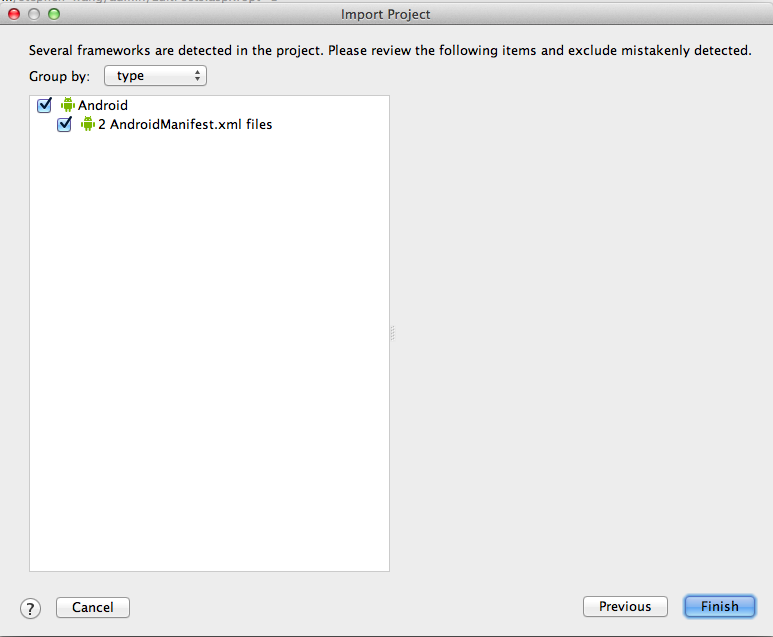Click the yellow minimize window button
This screenshot has width=773, height=637.
(x=34, y=15)
